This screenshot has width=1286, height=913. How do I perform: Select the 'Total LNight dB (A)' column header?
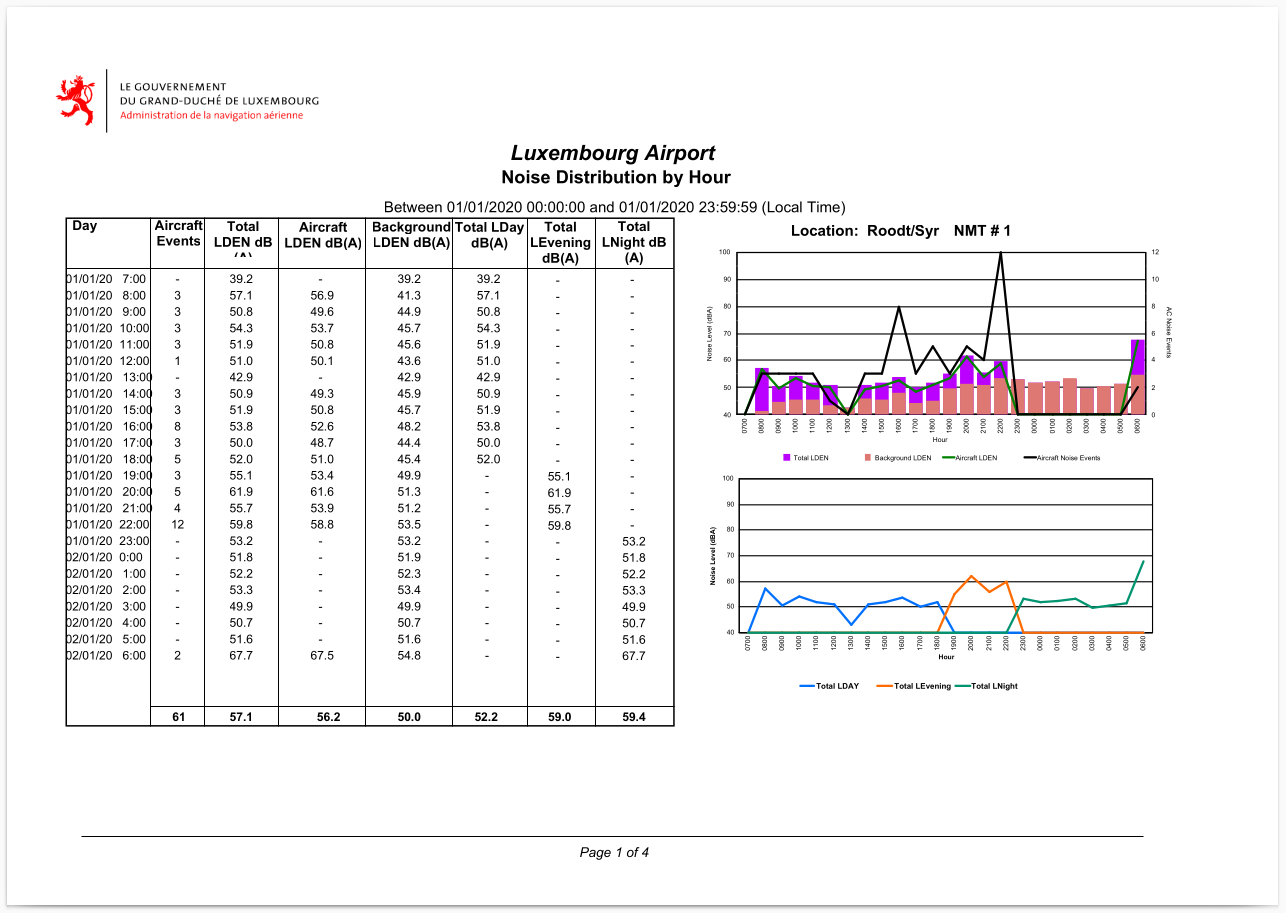pos(634,242)
